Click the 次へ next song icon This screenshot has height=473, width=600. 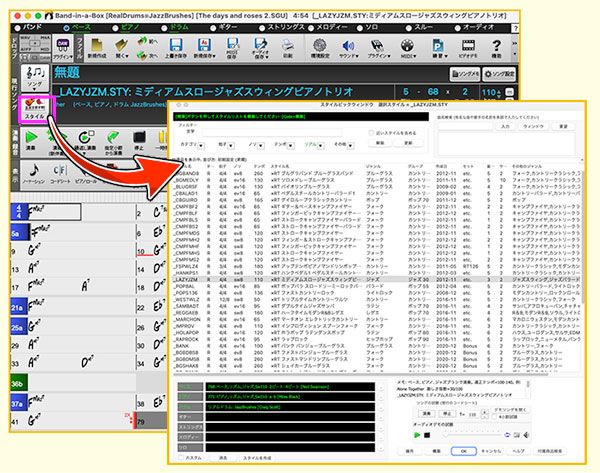[x=148, y=56]
